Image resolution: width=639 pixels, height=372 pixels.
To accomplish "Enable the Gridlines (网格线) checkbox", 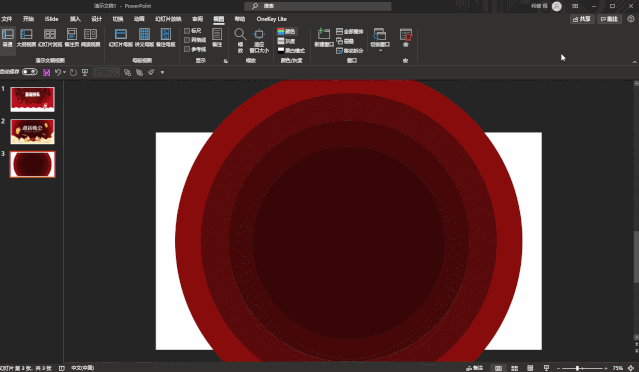I will (x=195, y=40).
